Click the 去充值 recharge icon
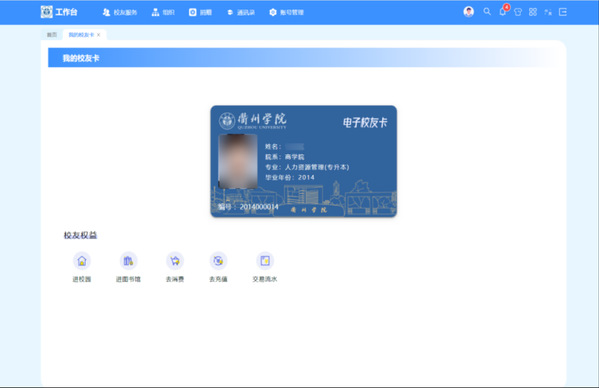599x388 pixels. 218,261
